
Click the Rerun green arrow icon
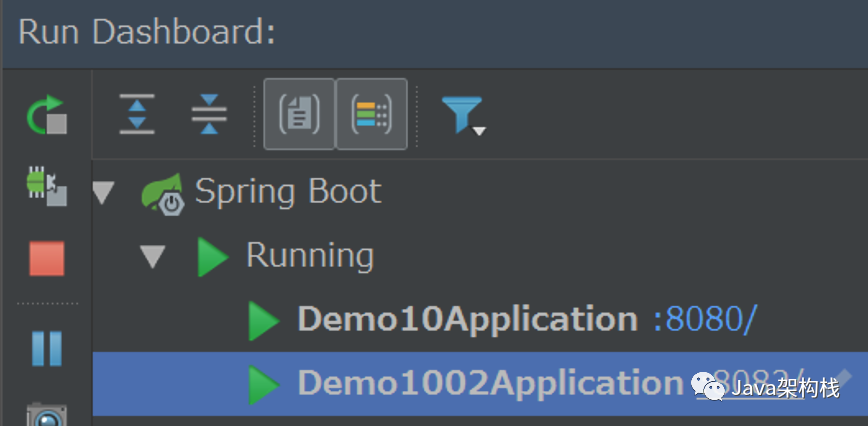[x=46, y=114]
